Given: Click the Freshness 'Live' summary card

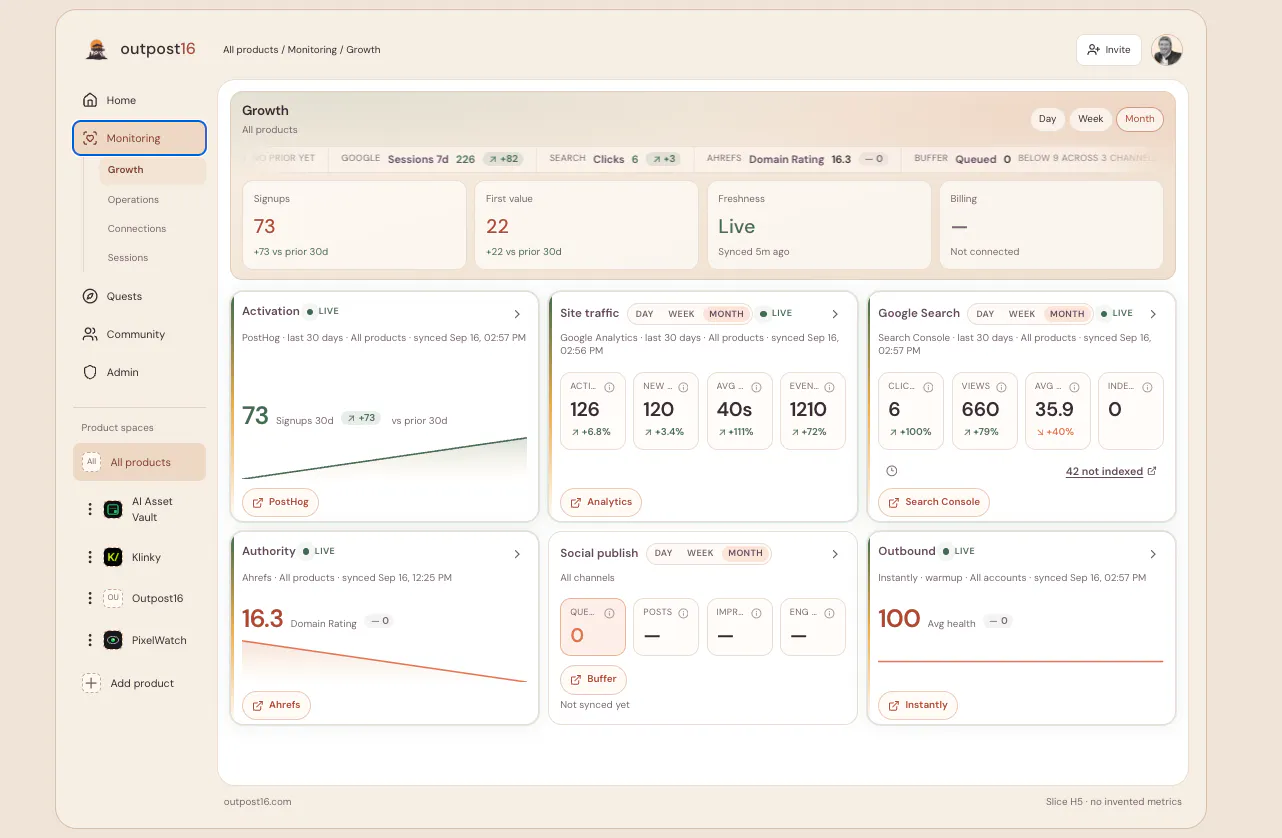Looking at the screenshot, I should pyautogui.click(x=818, y=225).
